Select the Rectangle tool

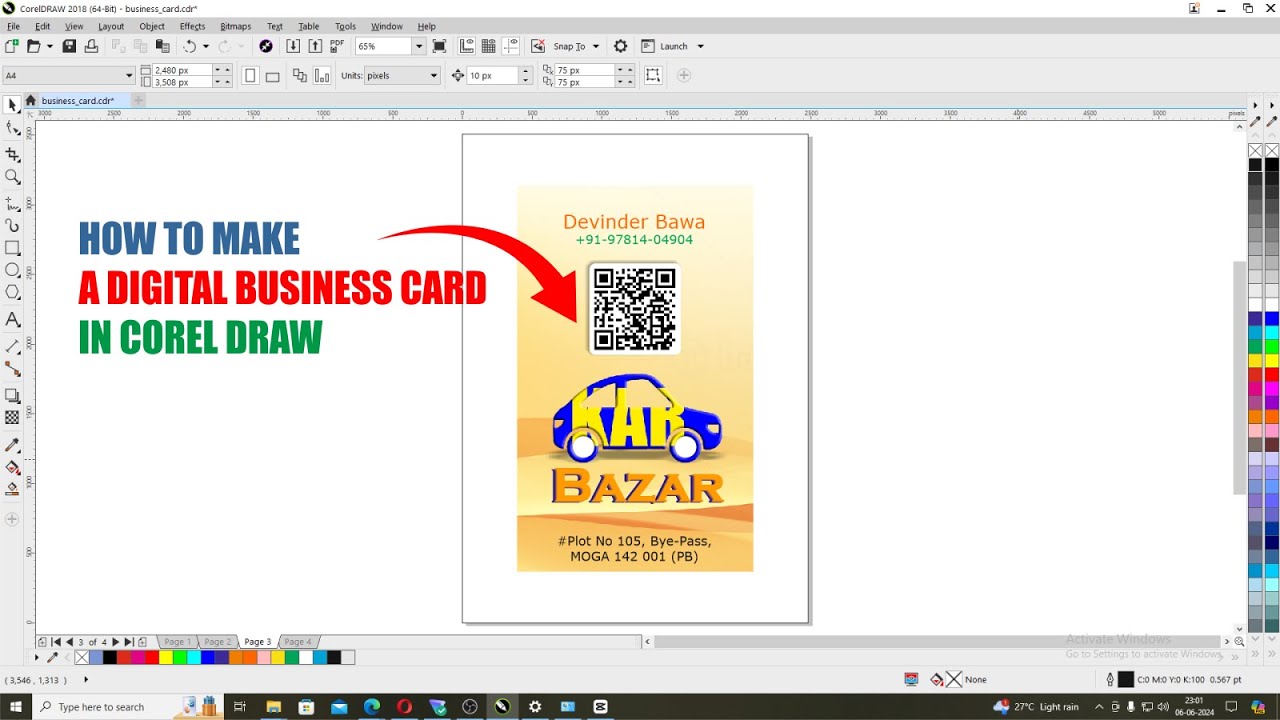click(12, 248)
